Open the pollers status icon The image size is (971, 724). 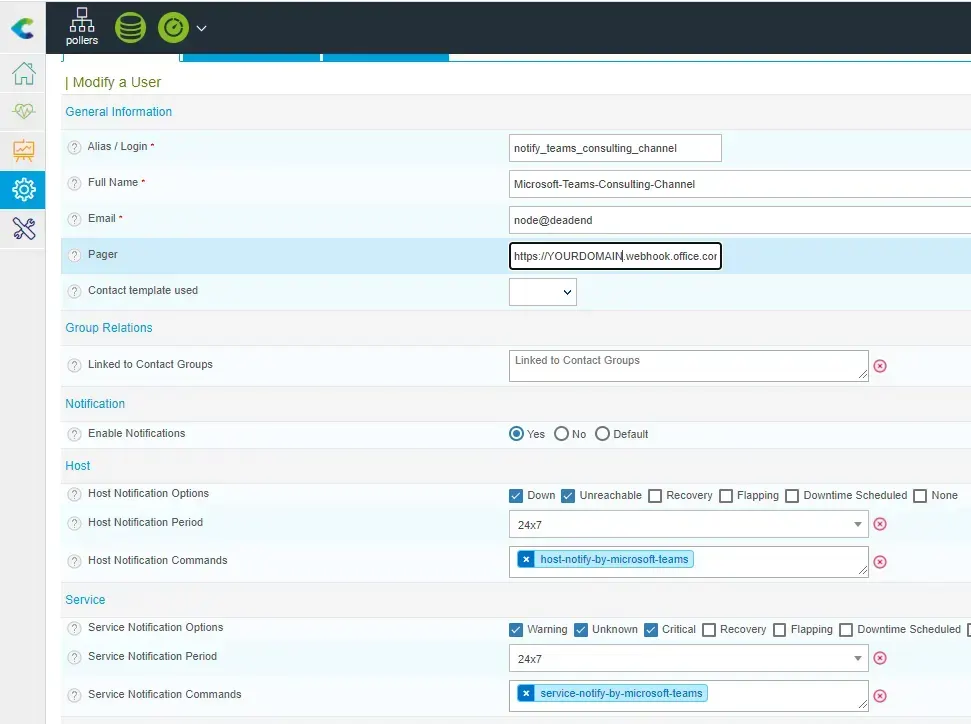click(82, 27)
